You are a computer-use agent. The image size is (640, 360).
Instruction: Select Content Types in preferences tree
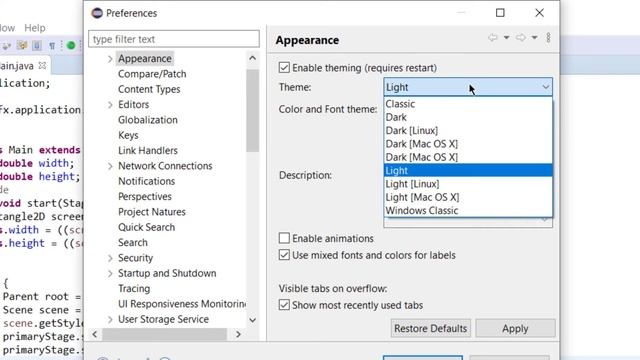(x=149, y=89)
